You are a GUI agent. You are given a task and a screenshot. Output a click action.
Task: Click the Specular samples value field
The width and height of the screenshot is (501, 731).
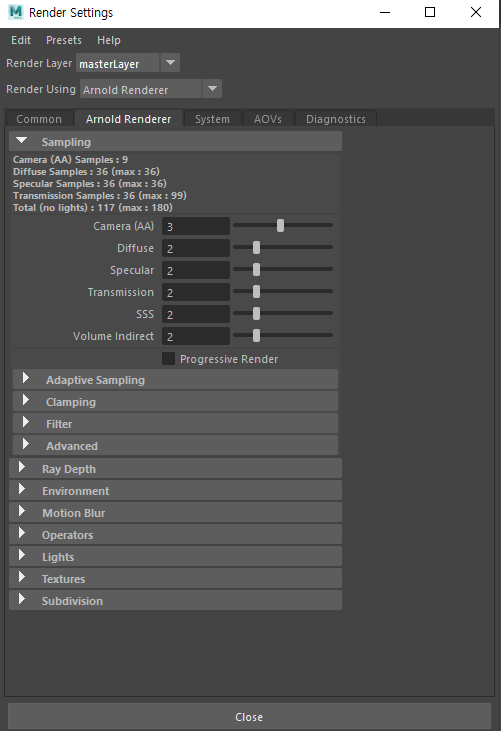pyautogui.click(x=196, y=270)
